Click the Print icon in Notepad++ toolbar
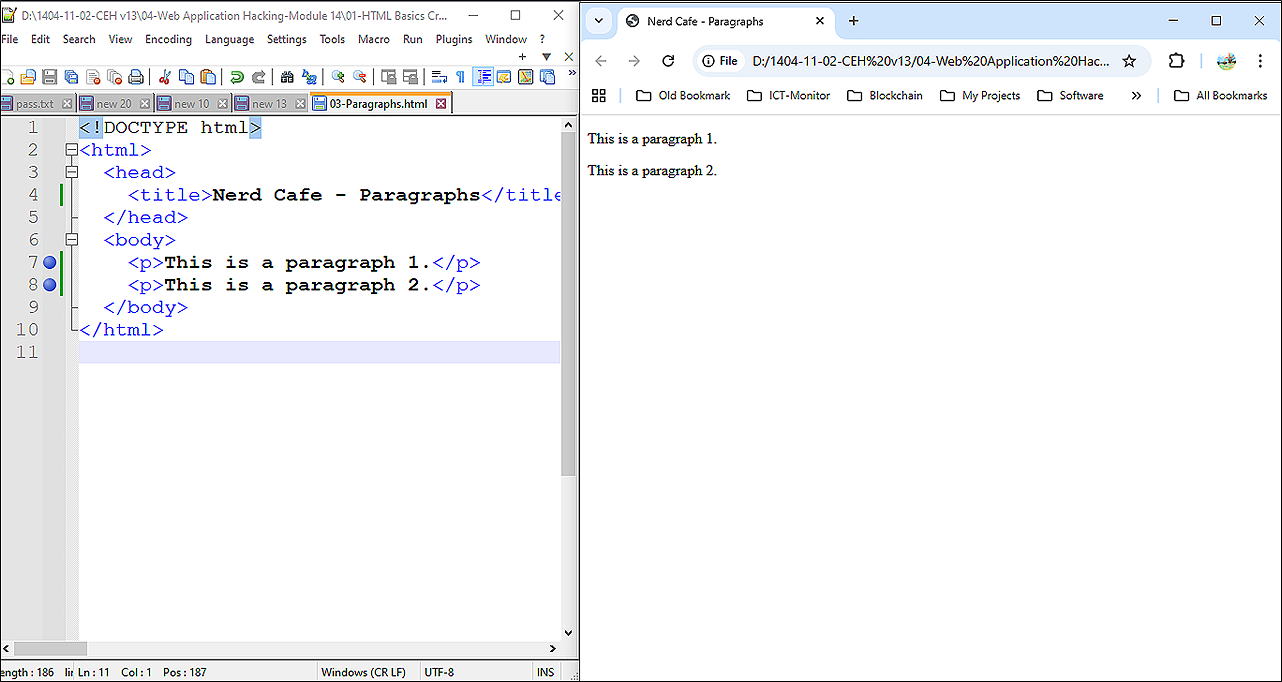 (136, 77)
